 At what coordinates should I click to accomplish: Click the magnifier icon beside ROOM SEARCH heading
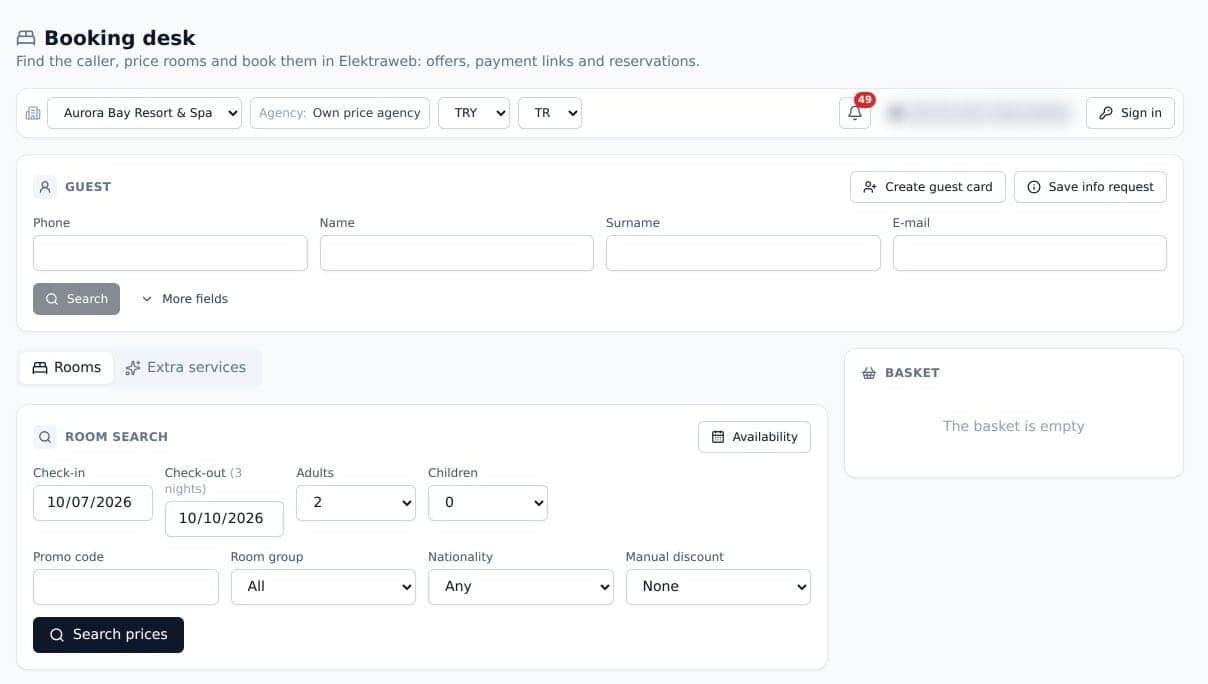click(x=45, y=437)
